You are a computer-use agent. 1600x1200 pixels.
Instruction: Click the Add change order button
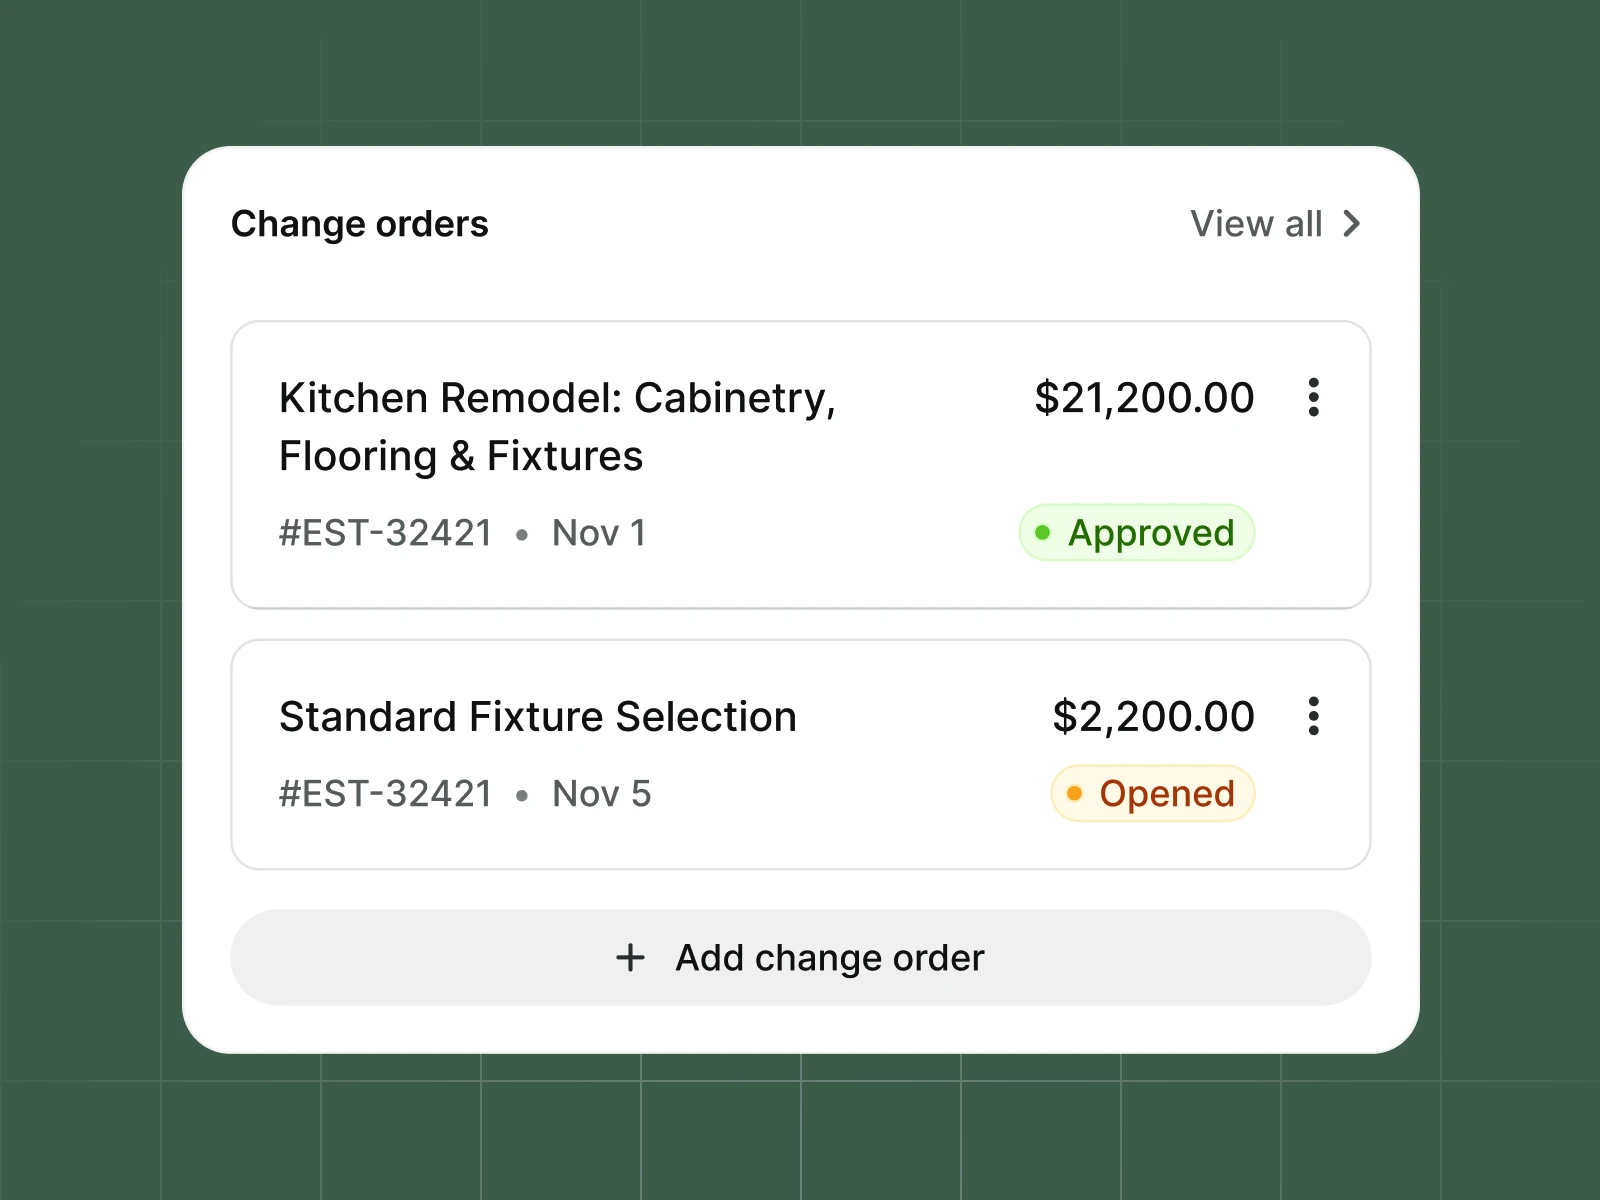[x=800, y=957]
